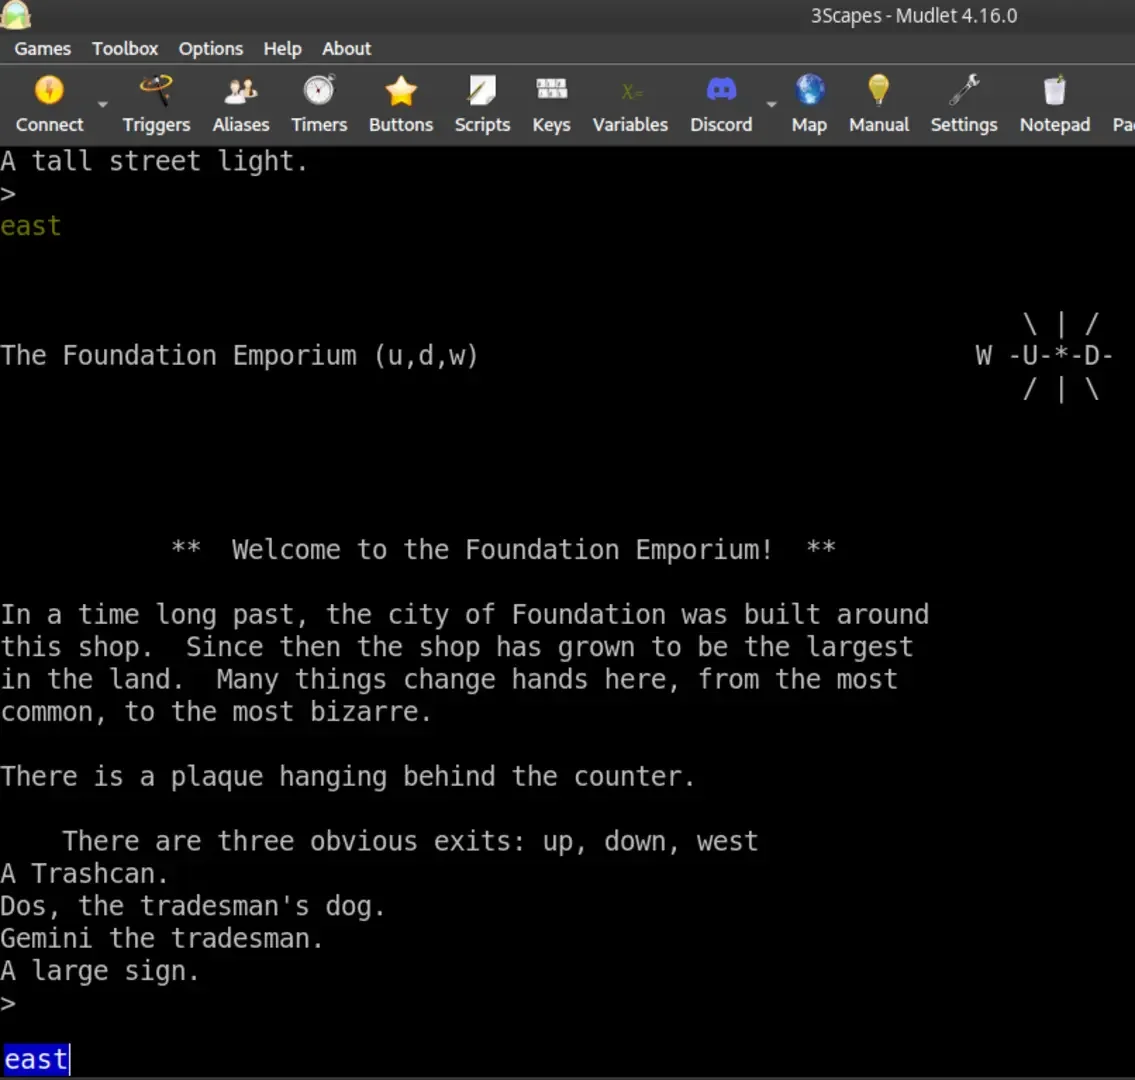The height and width of the screenshot is (1080, 1135).
Task: Expand the dropdown arrow beside Discord
Action: pyautogui.click(x=771, y=104)
